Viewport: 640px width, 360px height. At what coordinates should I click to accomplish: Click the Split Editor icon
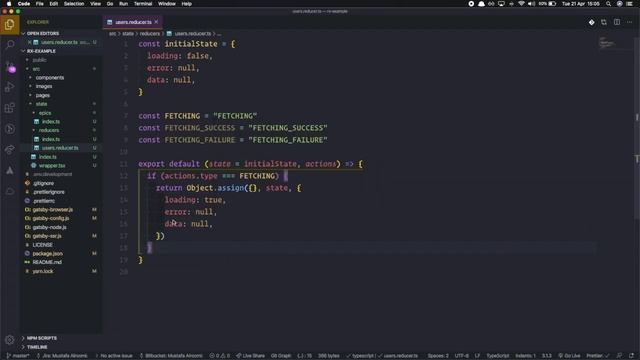pos(617,22)
